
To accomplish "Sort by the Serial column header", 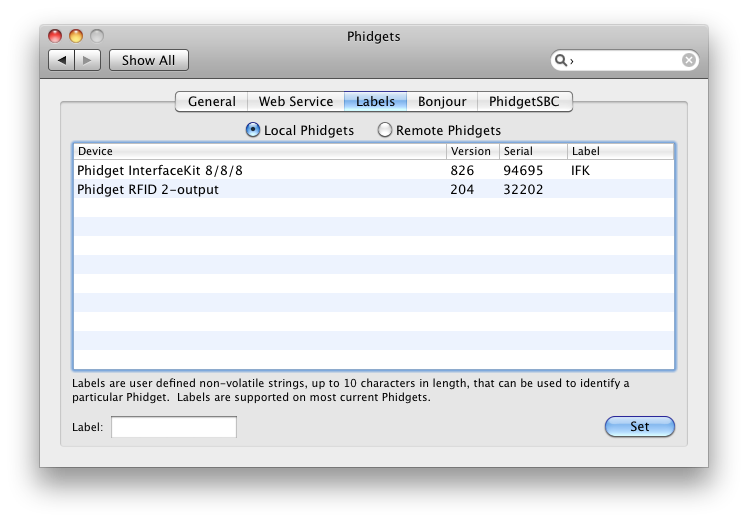I will pyautogui.click(x=533, y=151).
